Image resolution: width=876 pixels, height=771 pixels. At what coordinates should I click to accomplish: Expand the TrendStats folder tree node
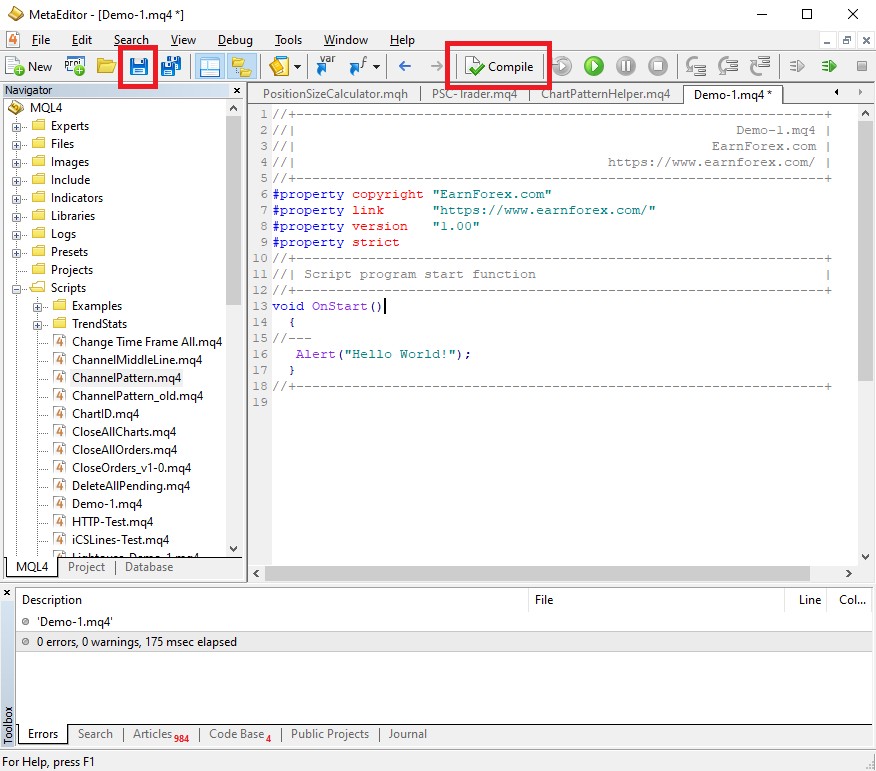[38, 325]
